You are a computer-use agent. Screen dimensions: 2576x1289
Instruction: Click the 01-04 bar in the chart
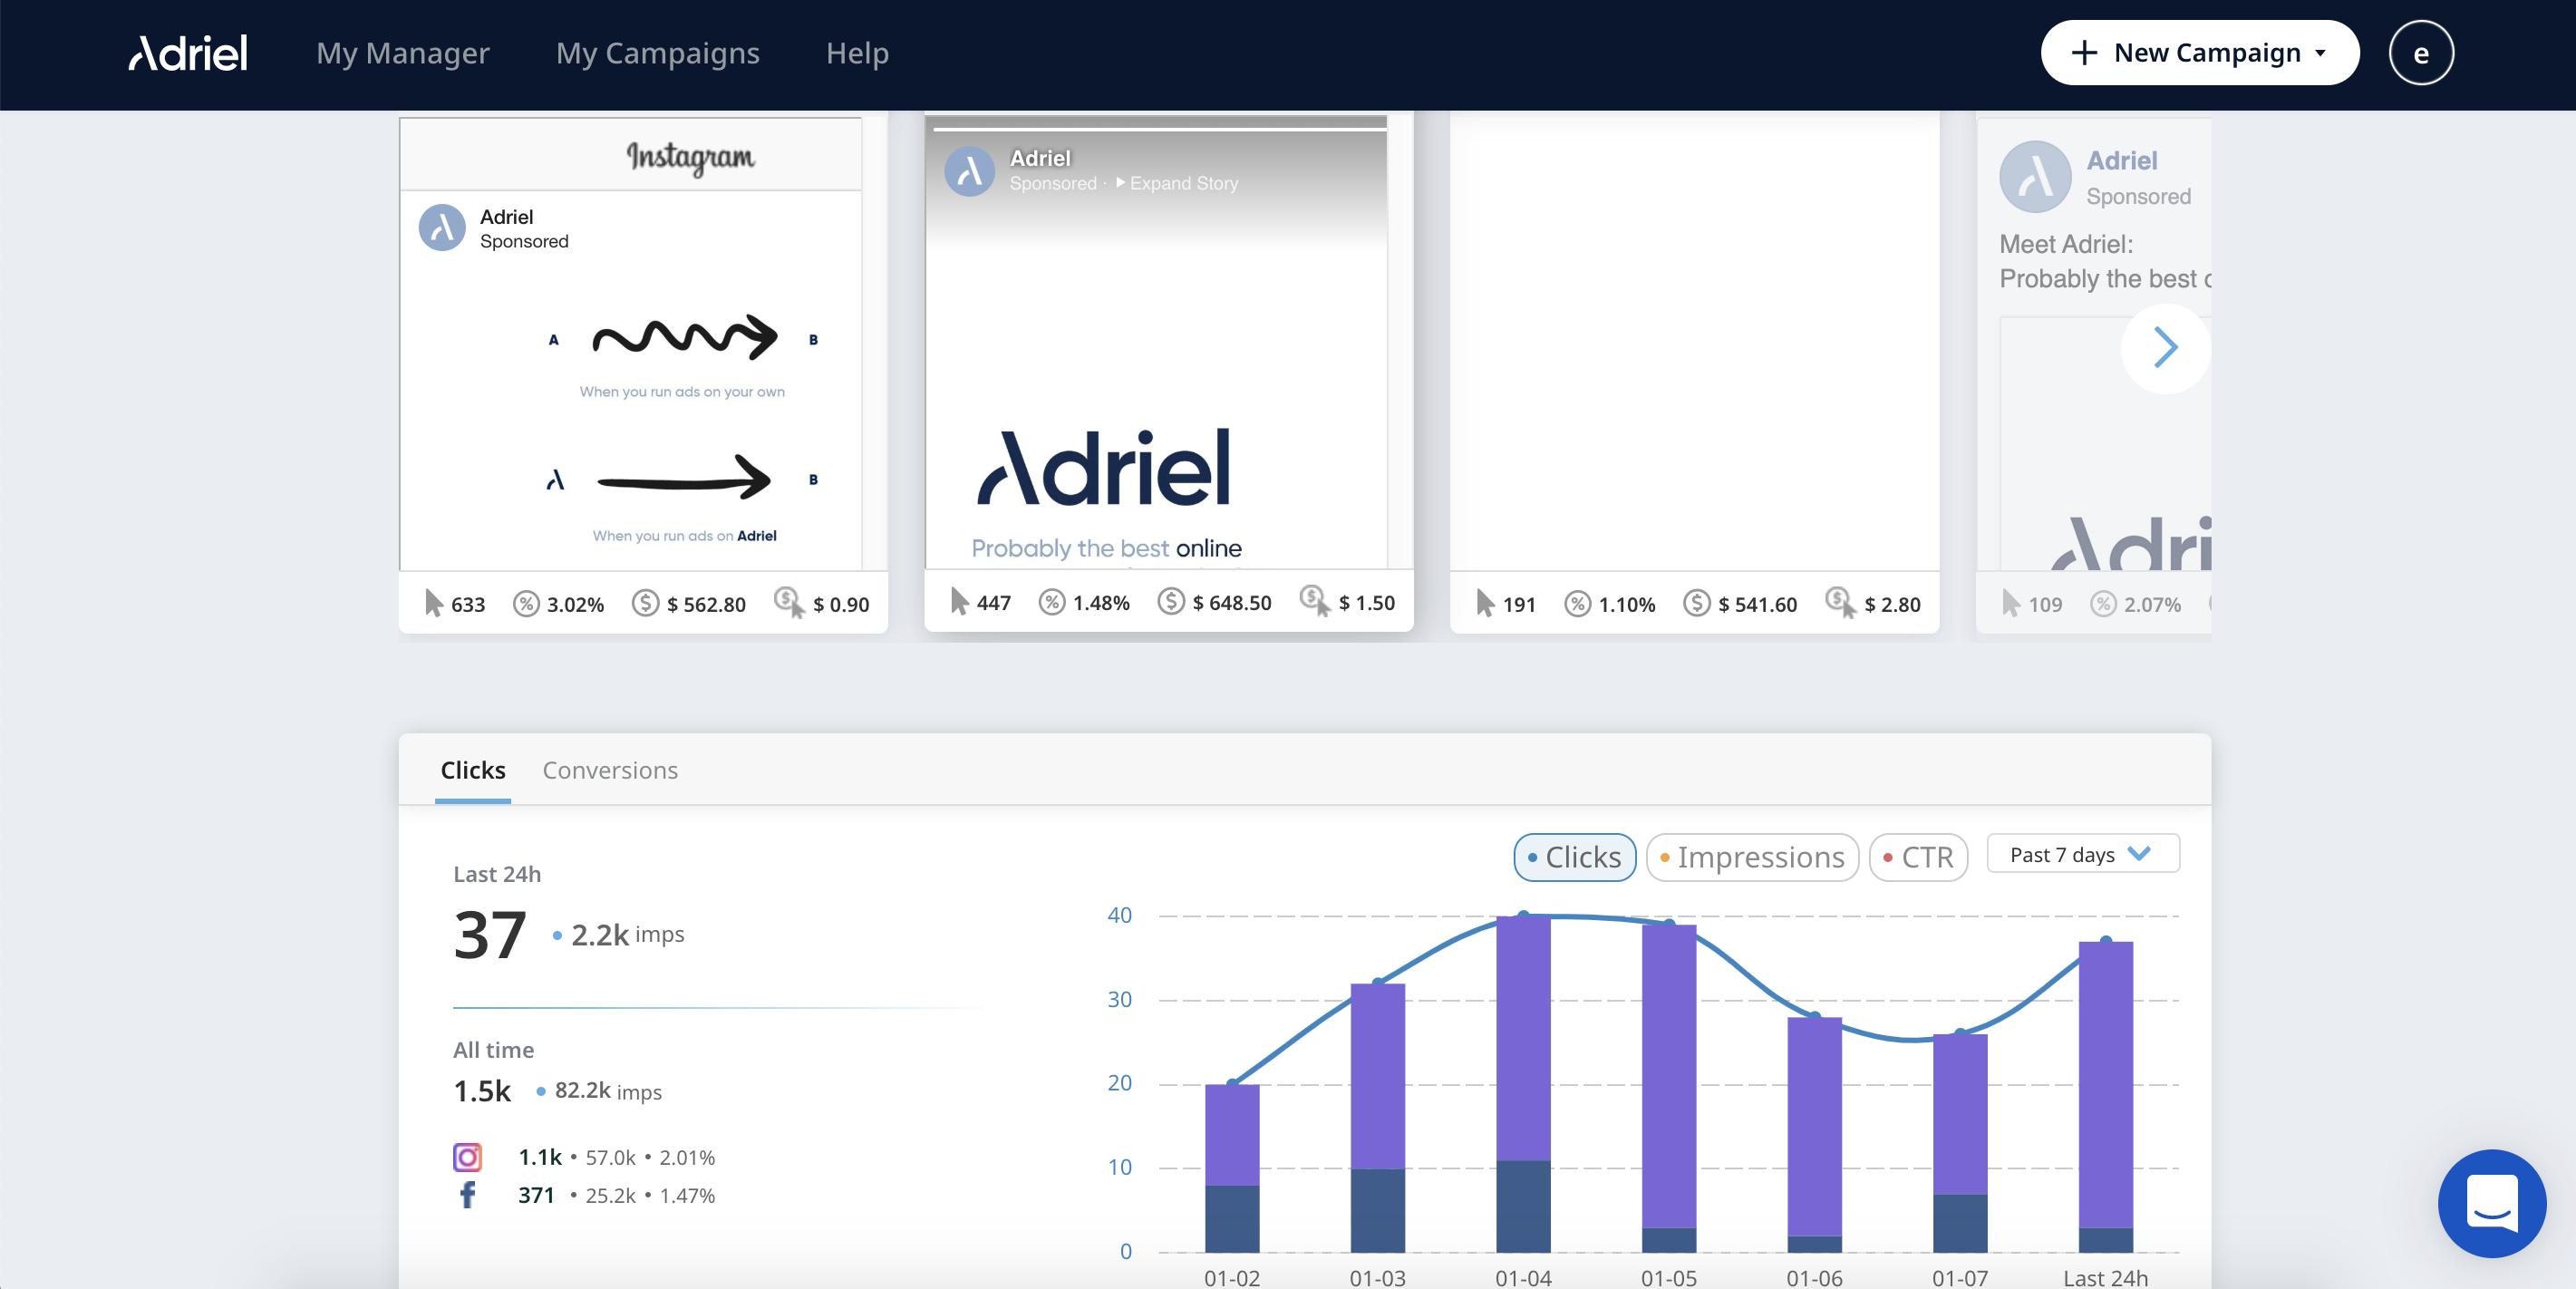pos(1523,1084)
